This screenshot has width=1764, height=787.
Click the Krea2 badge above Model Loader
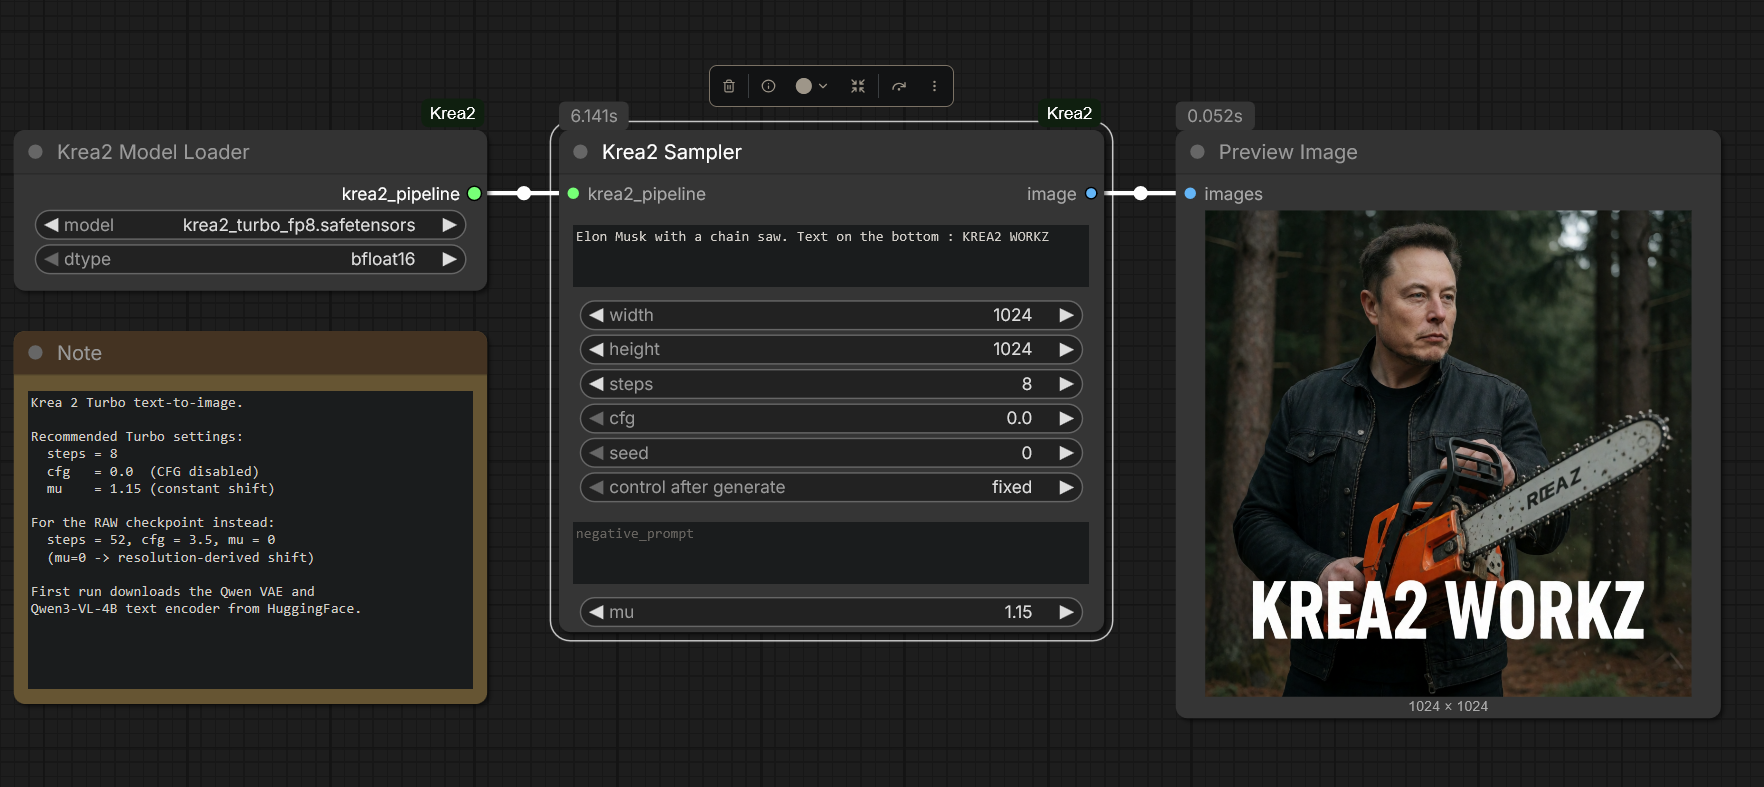(x=452, y=113)
